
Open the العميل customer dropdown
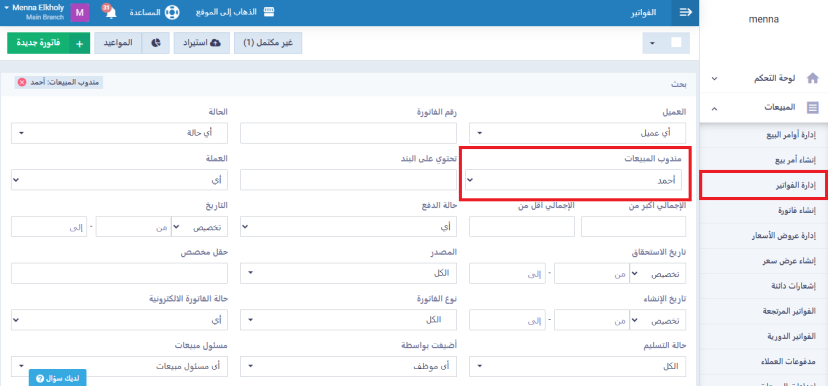pyautogui.click(x=578, y=133)
